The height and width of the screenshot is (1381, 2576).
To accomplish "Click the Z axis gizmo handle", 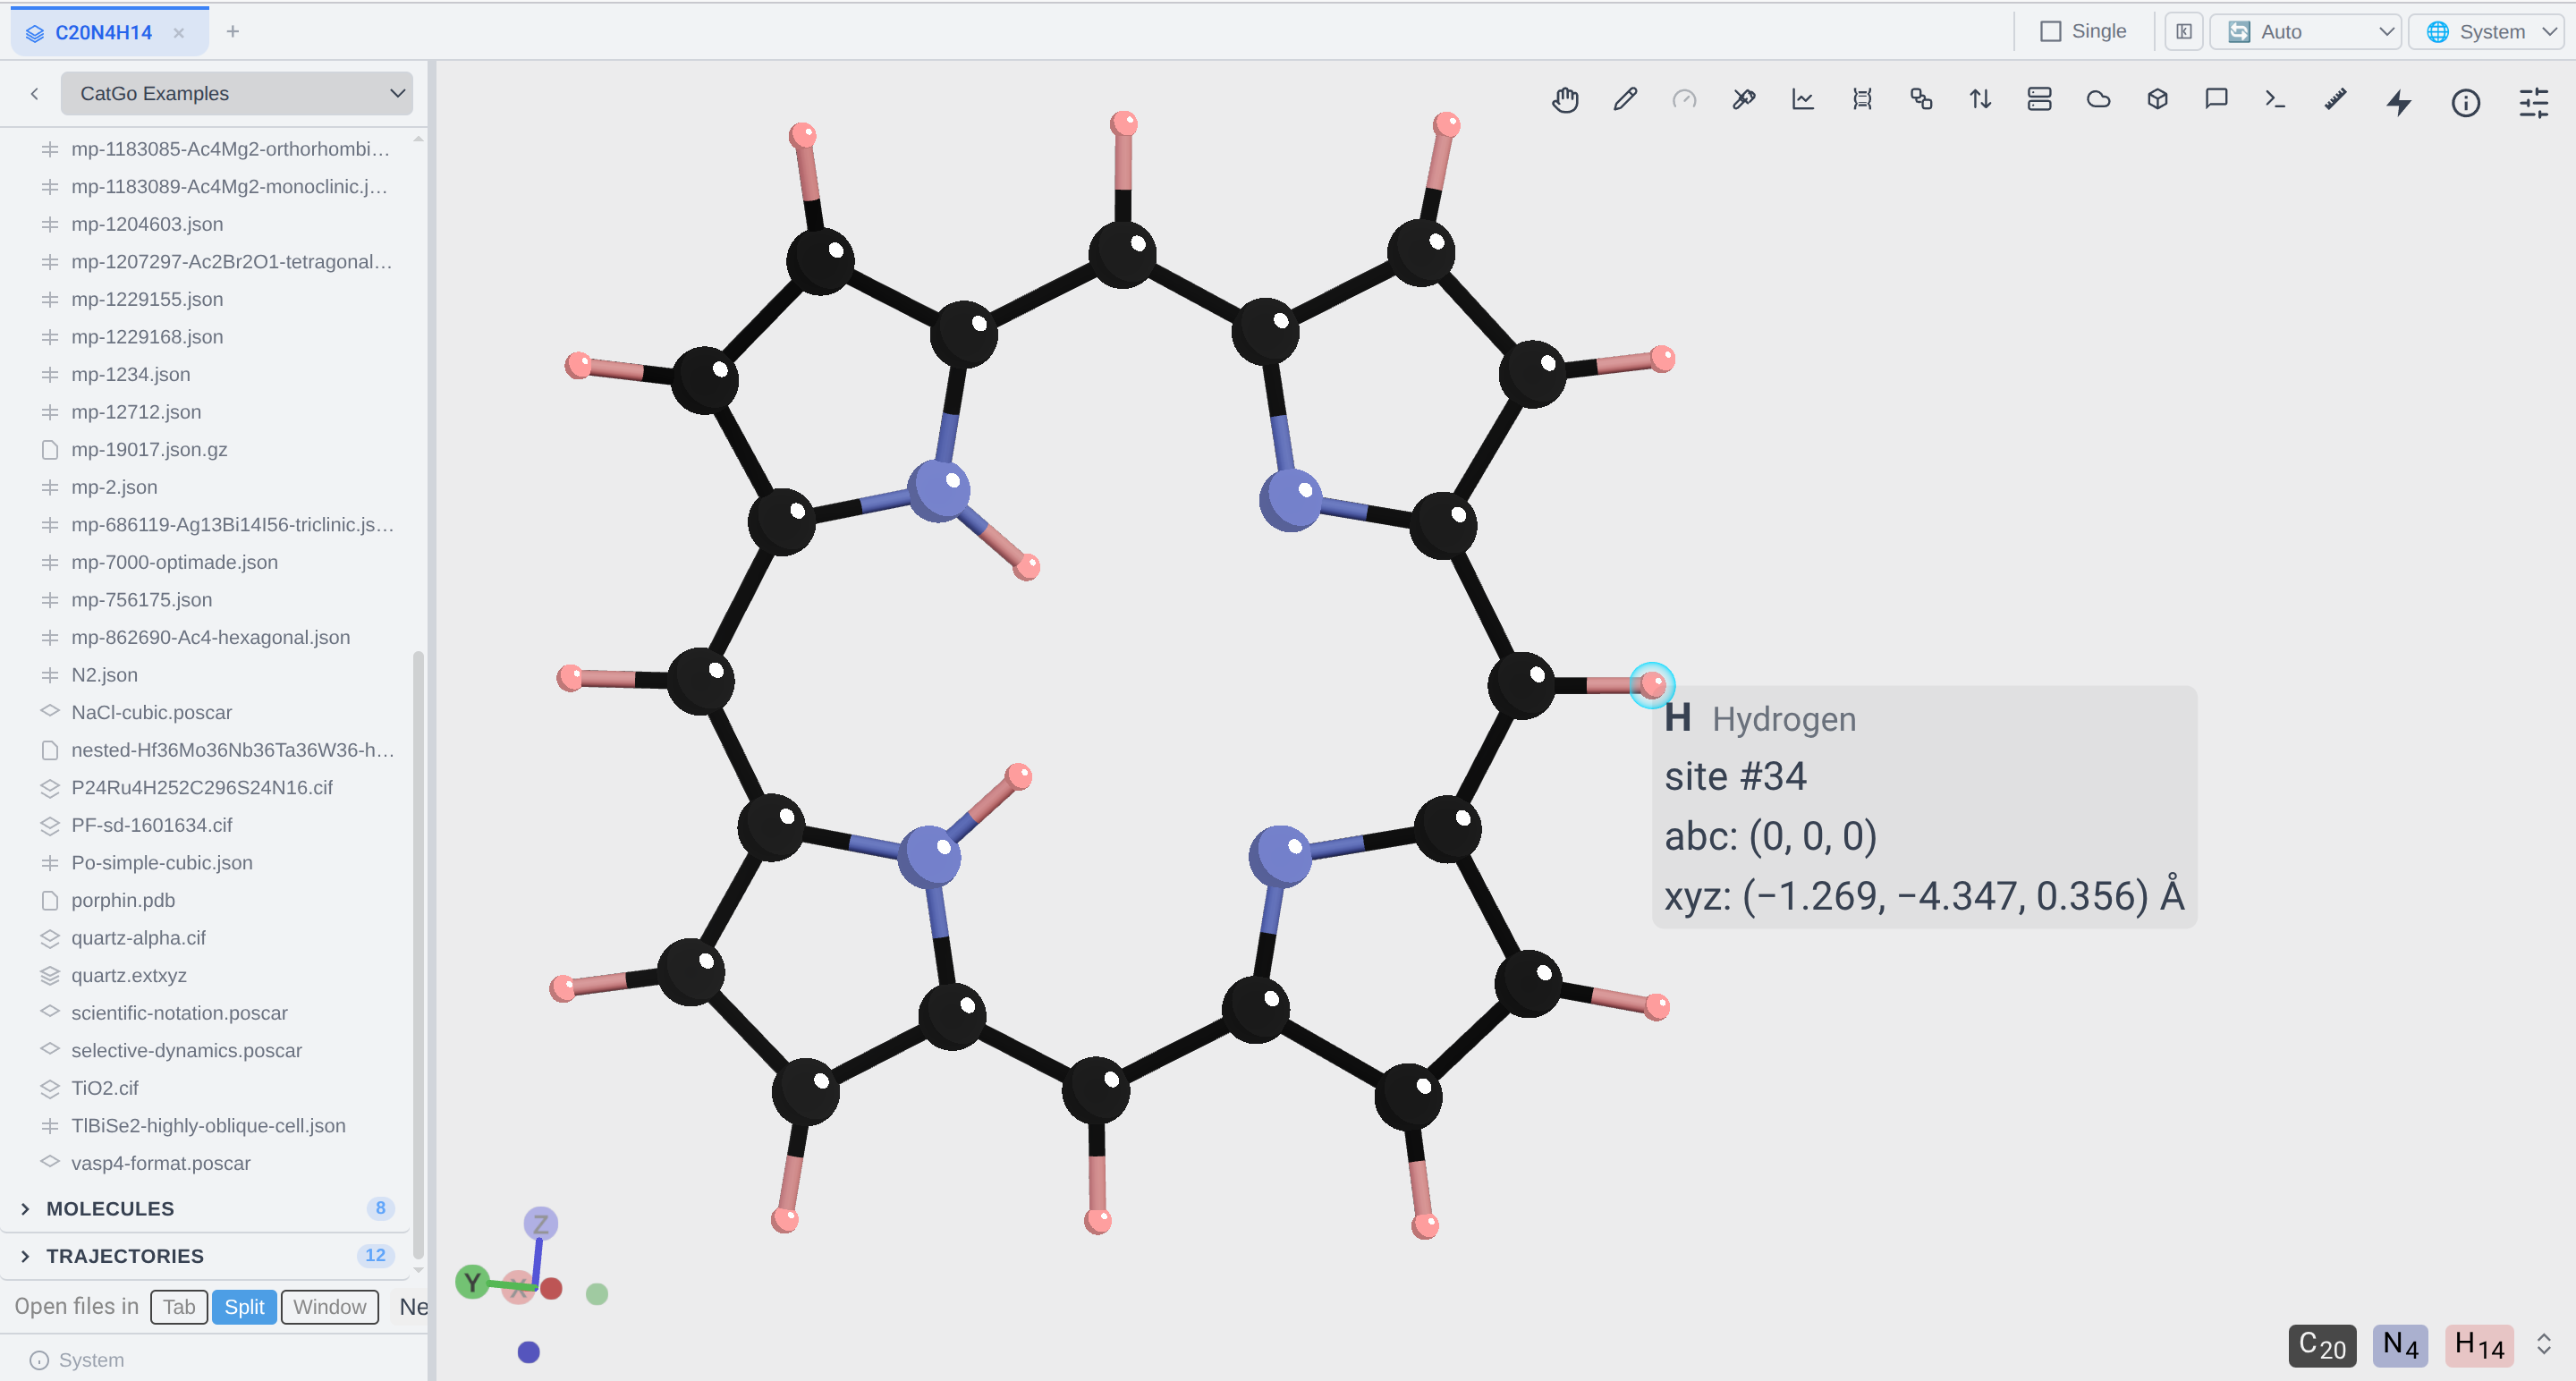I will coord(540,1223).
